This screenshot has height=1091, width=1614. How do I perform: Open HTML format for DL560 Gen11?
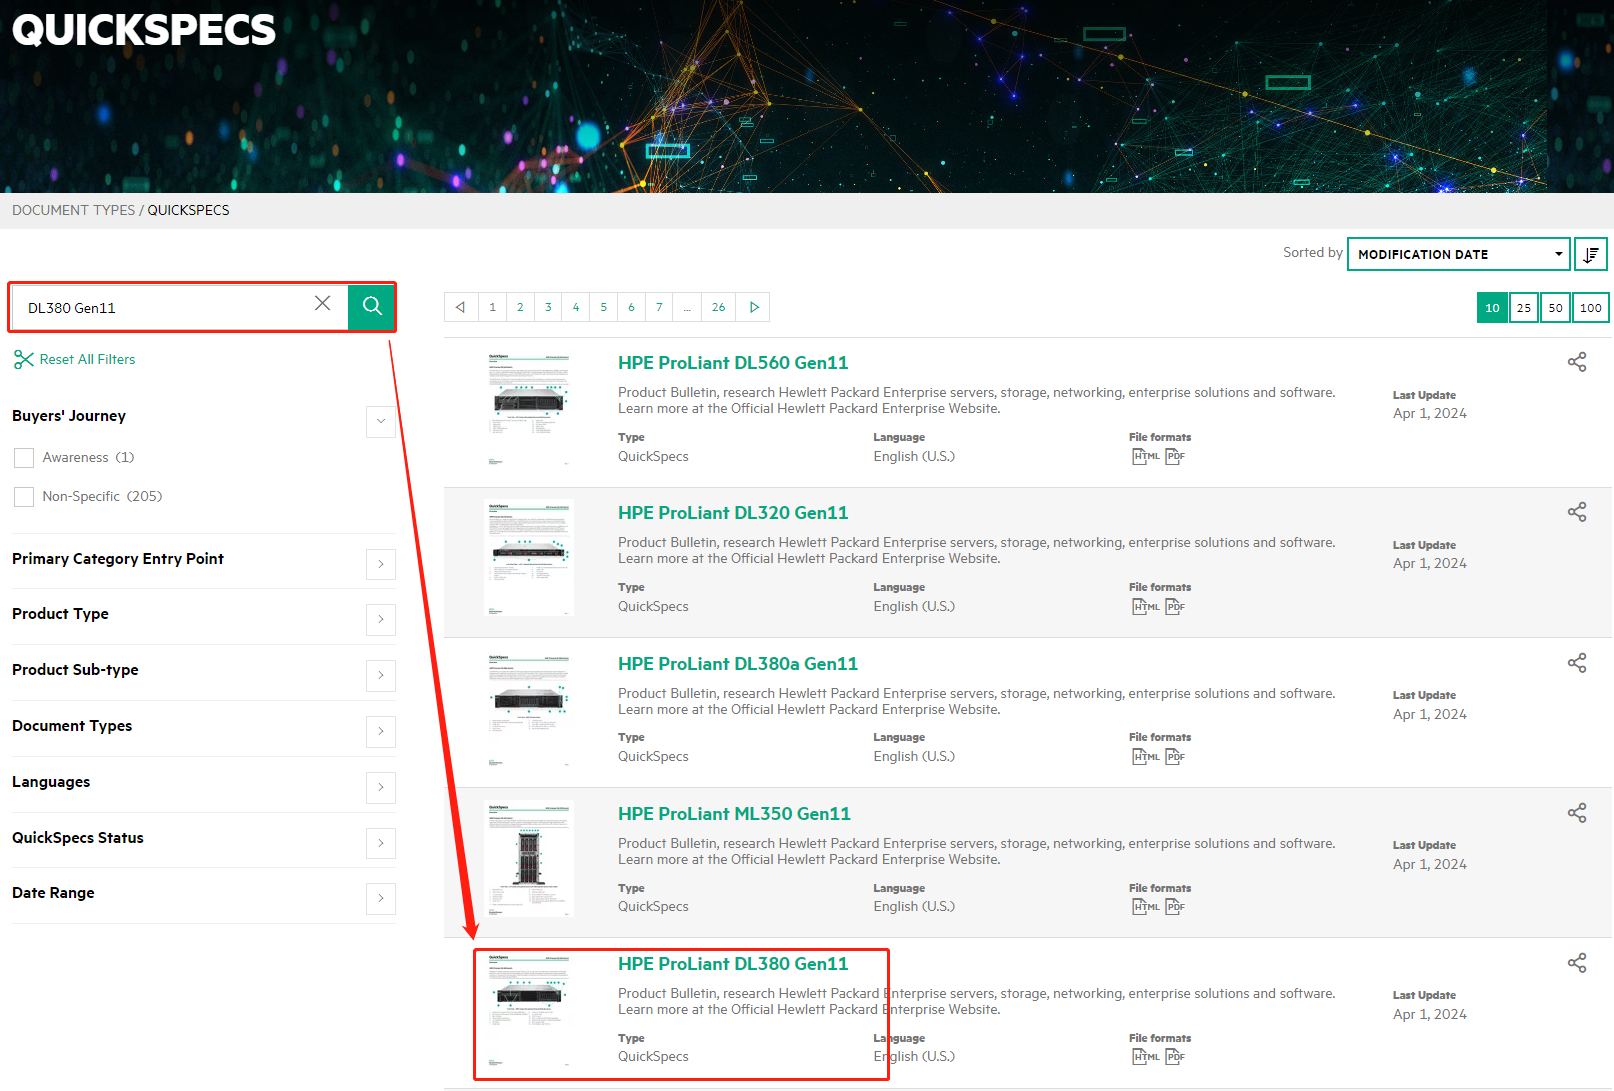(1145, 456)
